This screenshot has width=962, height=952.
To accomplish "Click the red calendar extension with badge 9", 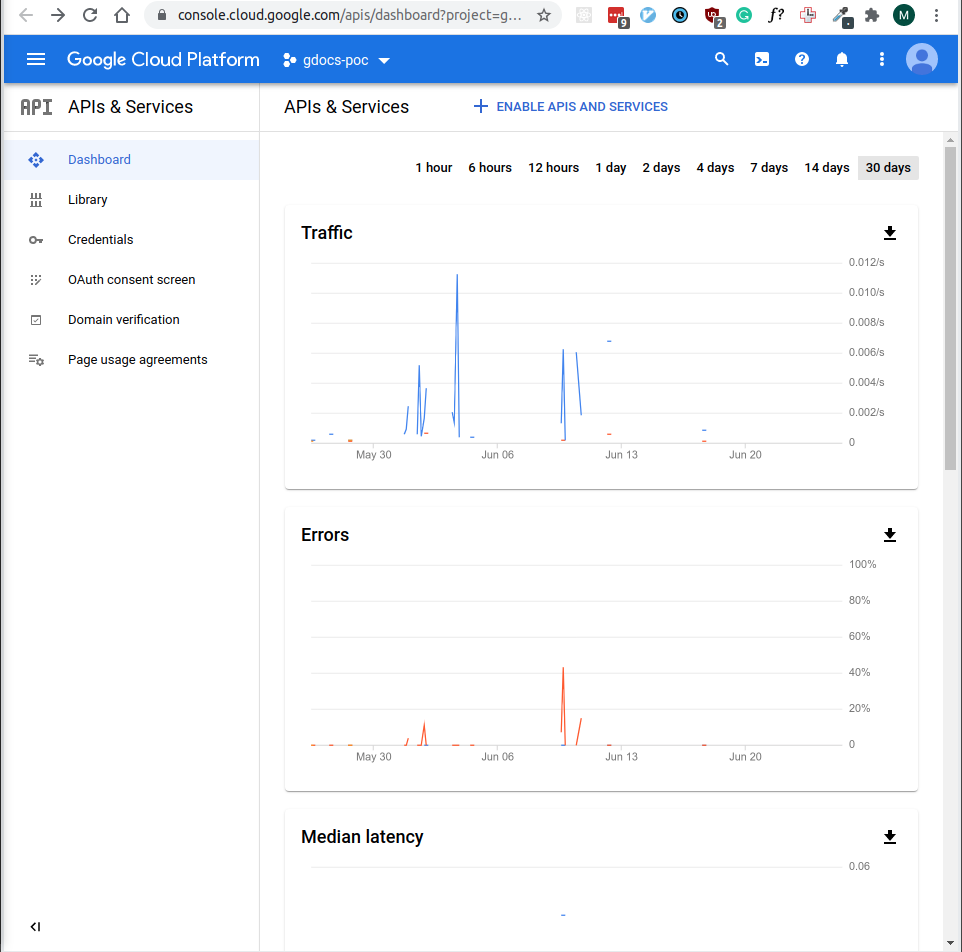I will click(617, 17).
